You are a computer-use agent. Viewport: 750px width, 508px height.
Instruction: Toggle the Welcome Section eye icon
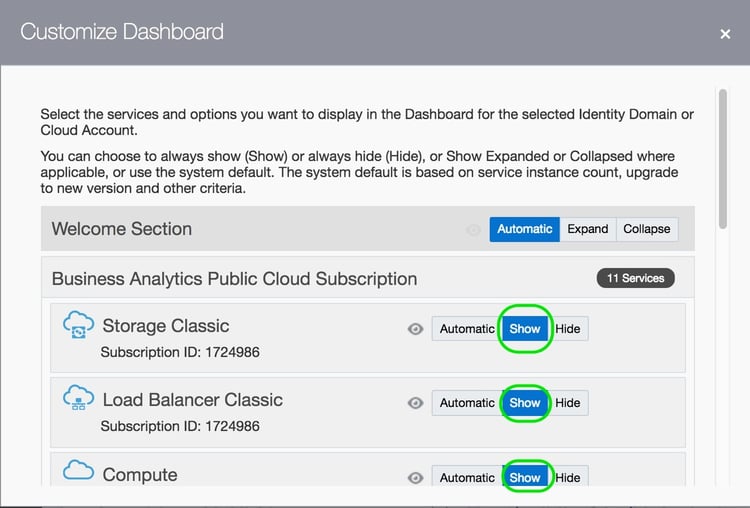point(473,230)
